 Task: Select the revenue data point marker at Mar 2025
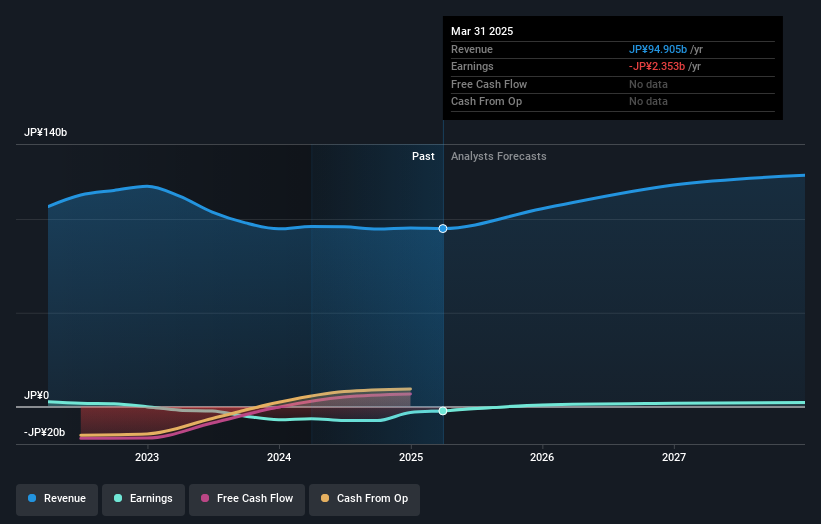click(443, 229)
